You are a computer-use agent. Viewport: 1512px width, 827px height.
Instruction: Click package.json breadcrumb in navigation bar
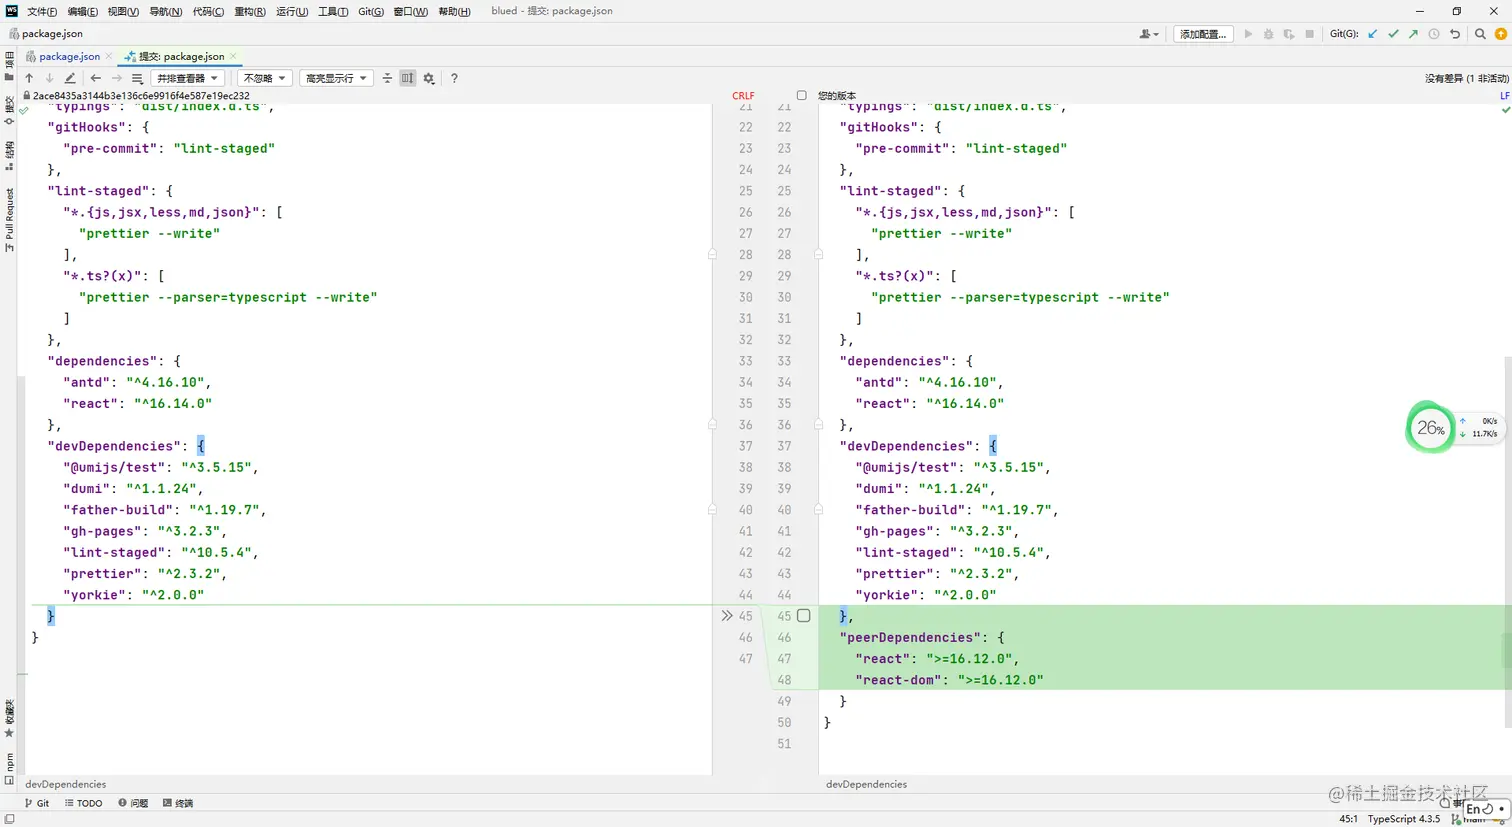47,34
